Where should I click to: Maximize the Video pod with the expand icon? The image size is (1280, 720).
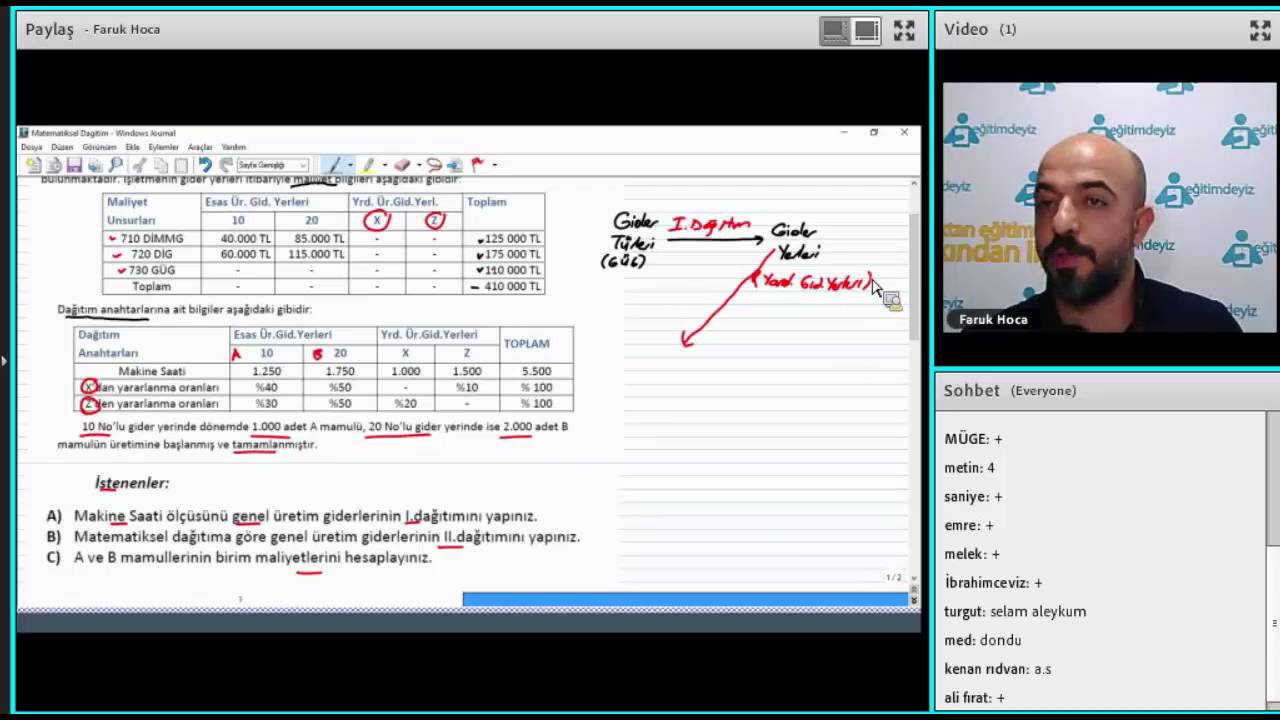pyautogui.click(x=1260, y=30)
